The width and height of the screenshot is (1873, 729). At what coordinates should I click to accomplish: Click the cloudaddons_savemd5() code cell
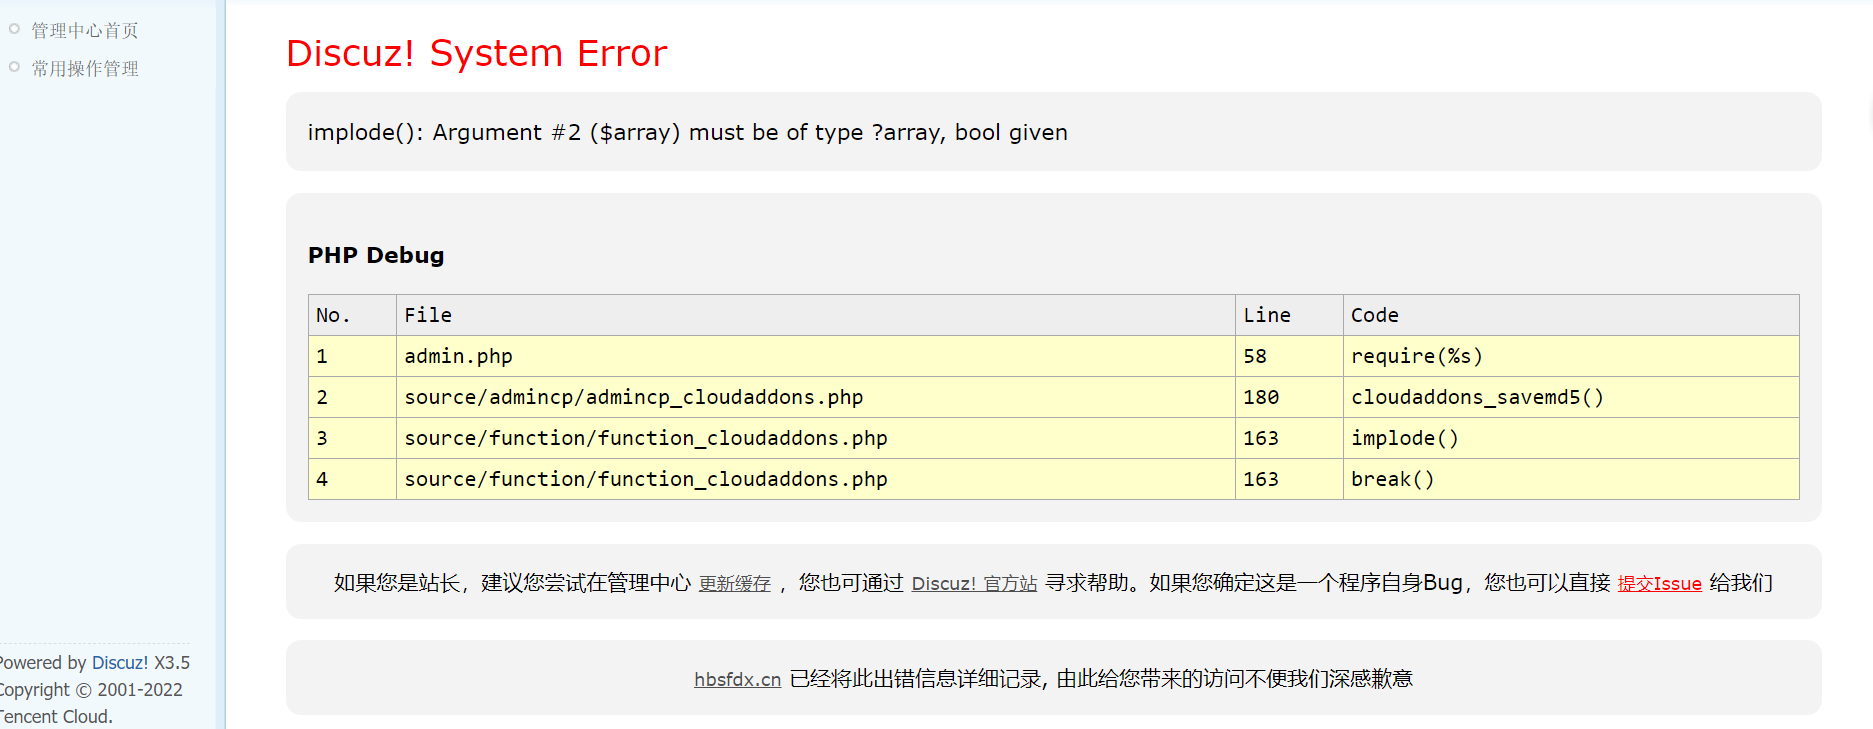pyautogui.click(x=1571, y=397)
